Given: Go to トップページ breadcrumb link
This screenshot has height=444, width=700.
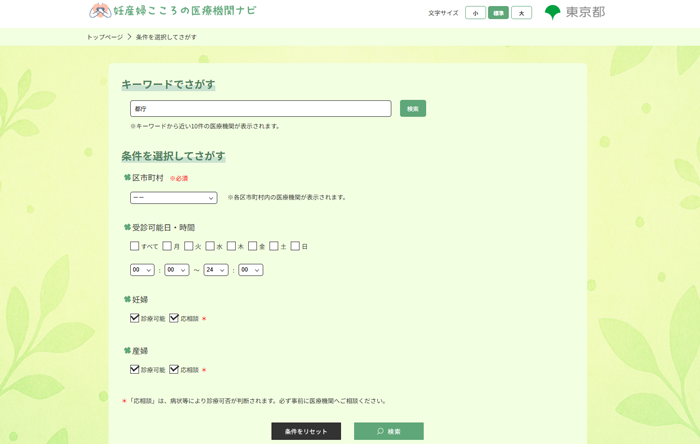Looking at the screenshot, I should click(x=105, y=37).
